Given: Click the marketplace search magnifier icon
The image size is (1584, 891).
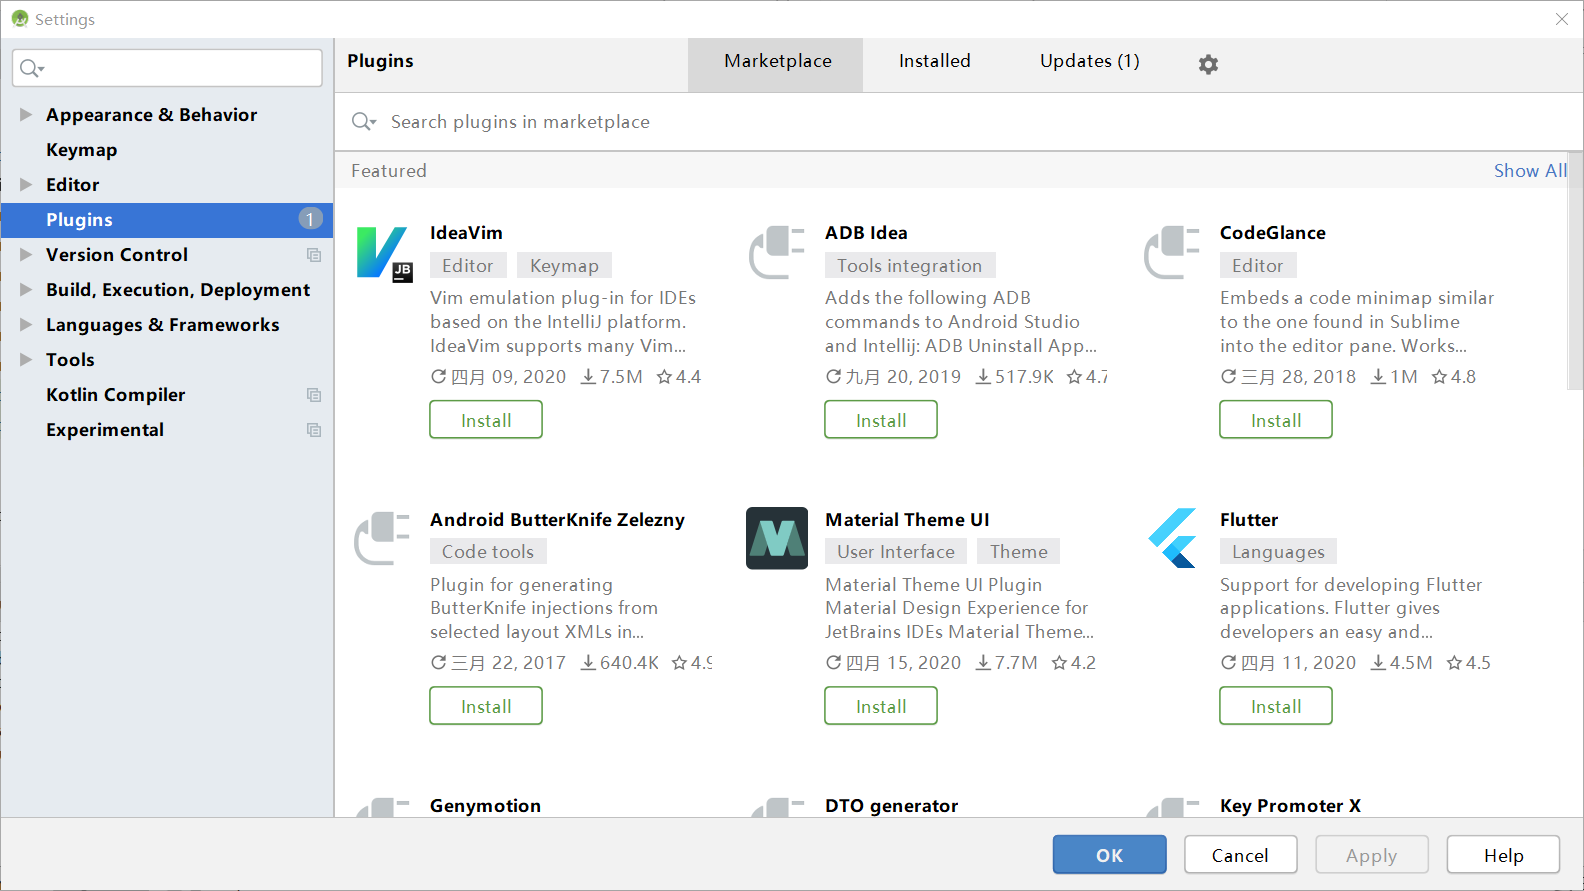Looking at the screenshot, I should [363, 122].
